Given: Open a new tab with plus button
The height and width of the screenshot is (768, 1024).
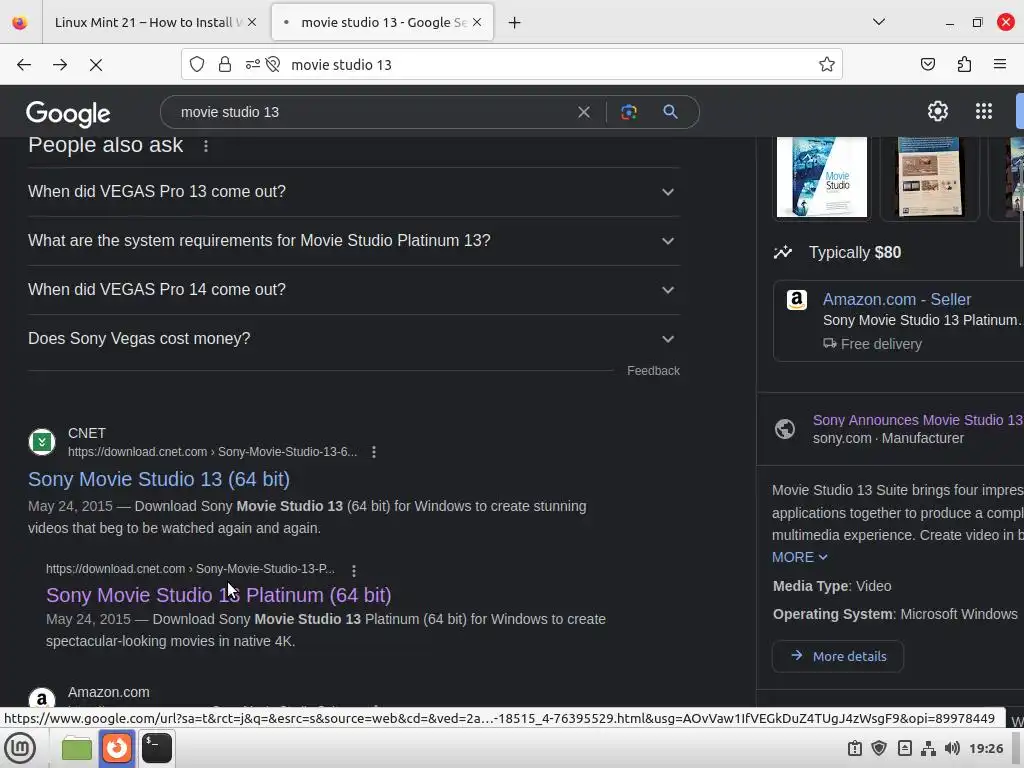Looking at the screenshot, I should [515, 23].
